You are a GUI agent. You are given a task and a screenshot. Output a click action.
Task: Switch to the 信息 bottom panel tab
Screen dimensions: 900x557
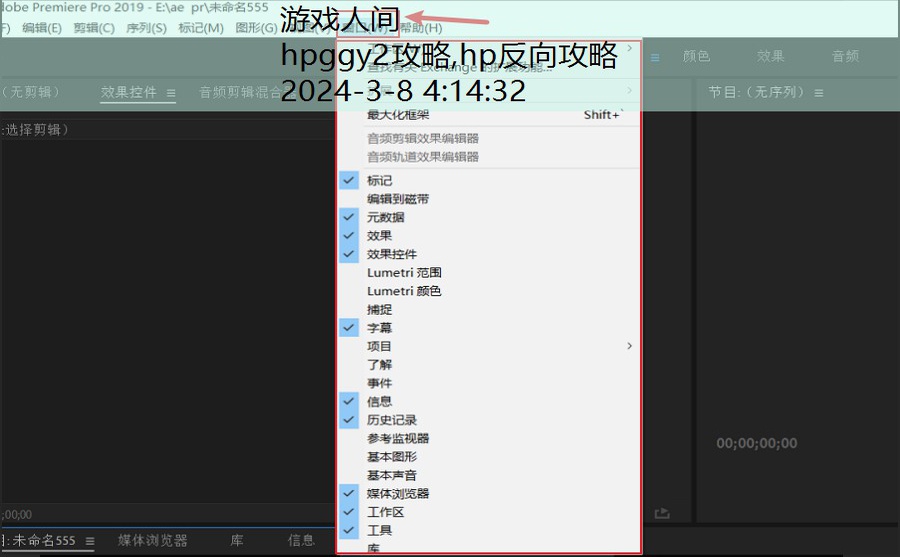pos(301,540)
